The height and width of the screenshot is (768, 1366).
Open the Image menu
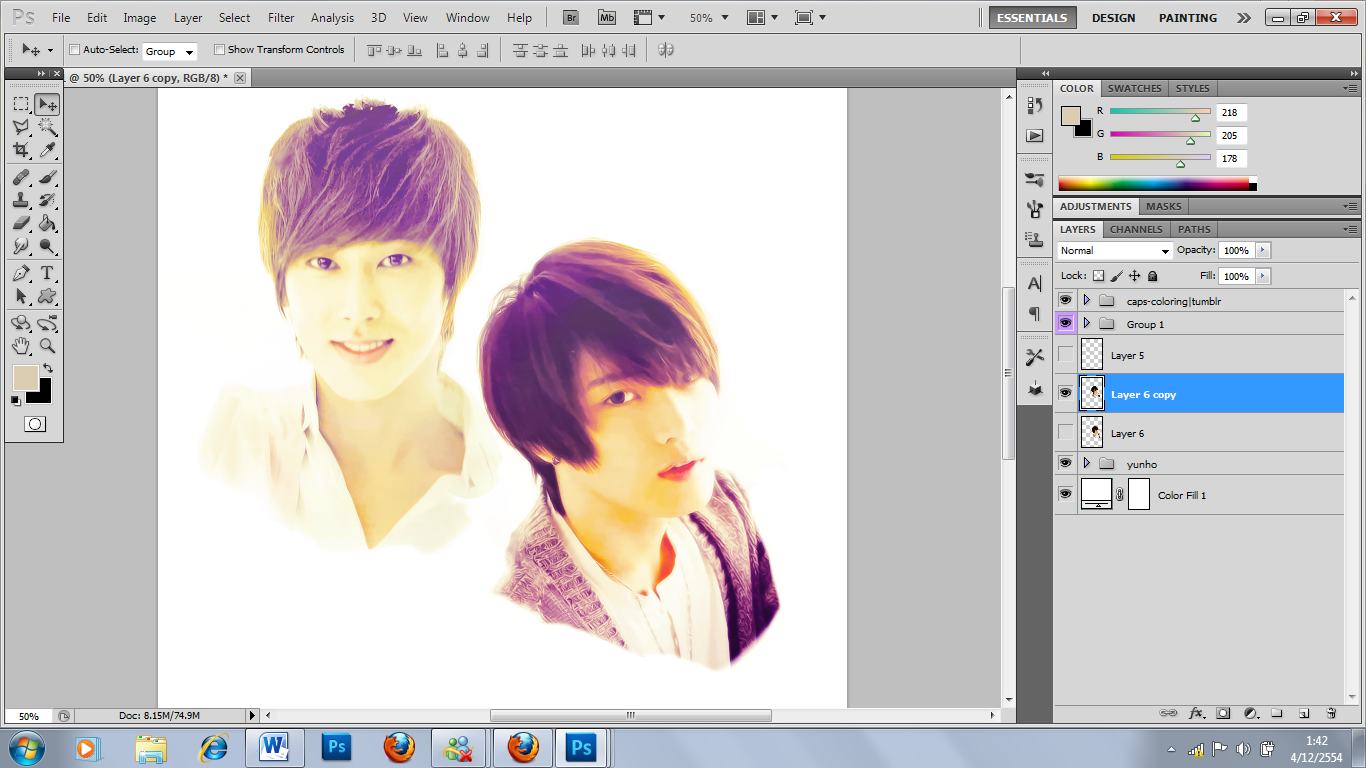click(x=139, y=18)
